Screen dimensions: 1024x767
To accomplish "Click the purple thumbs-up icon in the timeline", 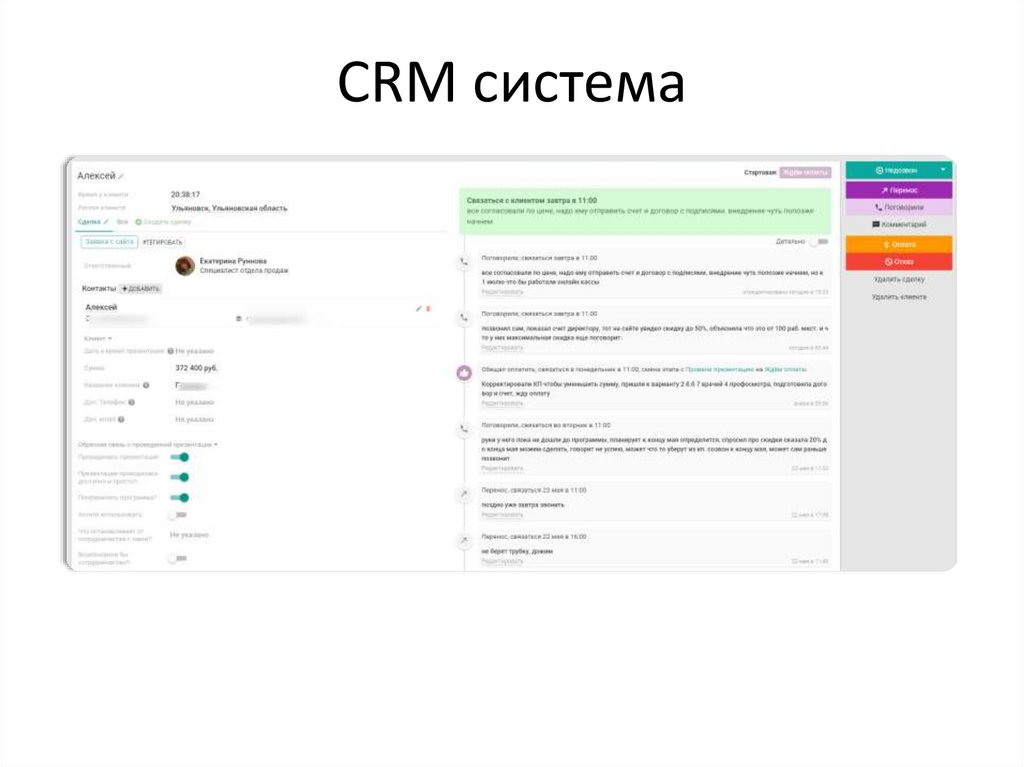I will click(x=464, y=372).
